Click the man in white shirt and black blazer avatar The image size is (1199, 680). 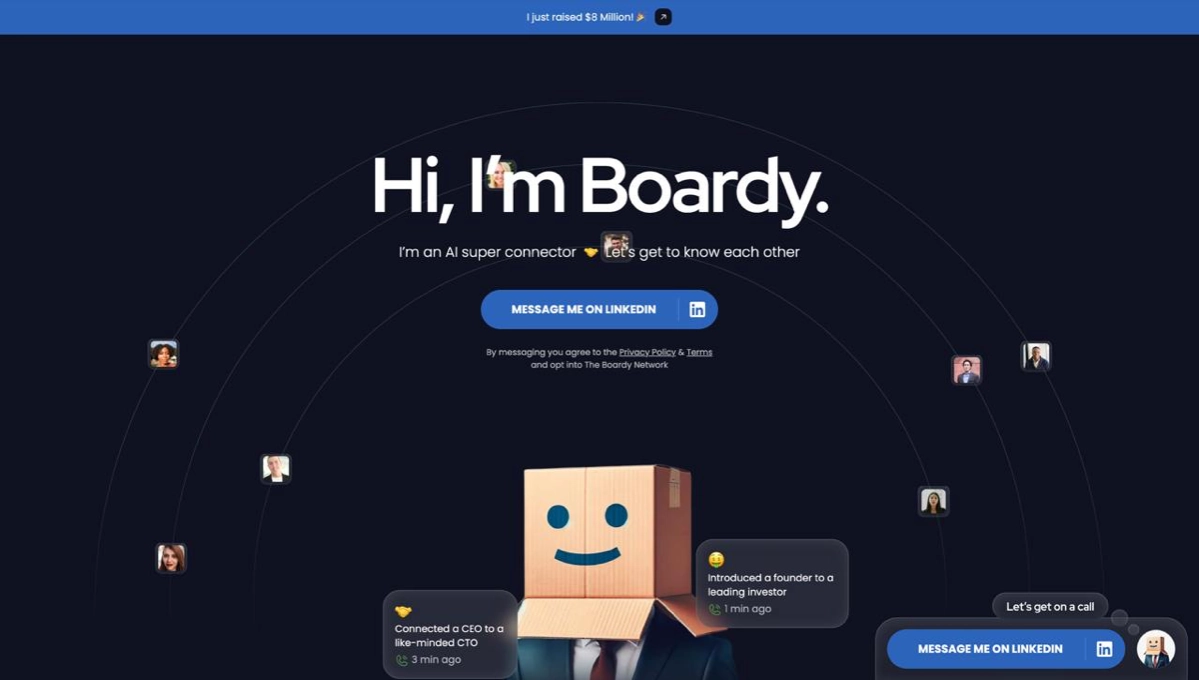(275, 468)
